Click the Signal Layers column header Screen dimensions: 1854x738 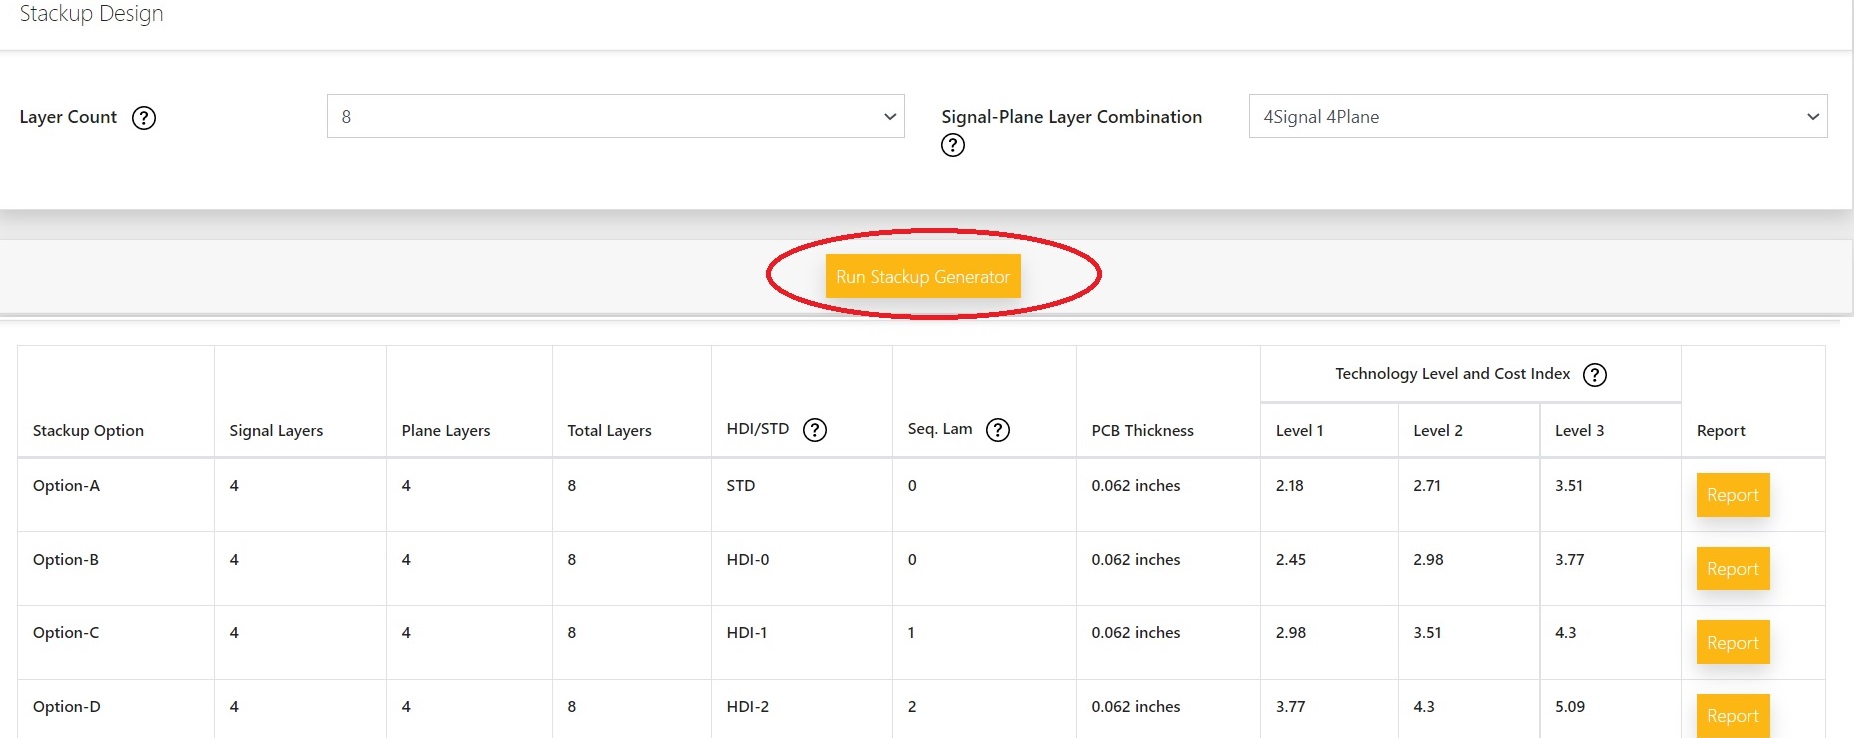276,431
